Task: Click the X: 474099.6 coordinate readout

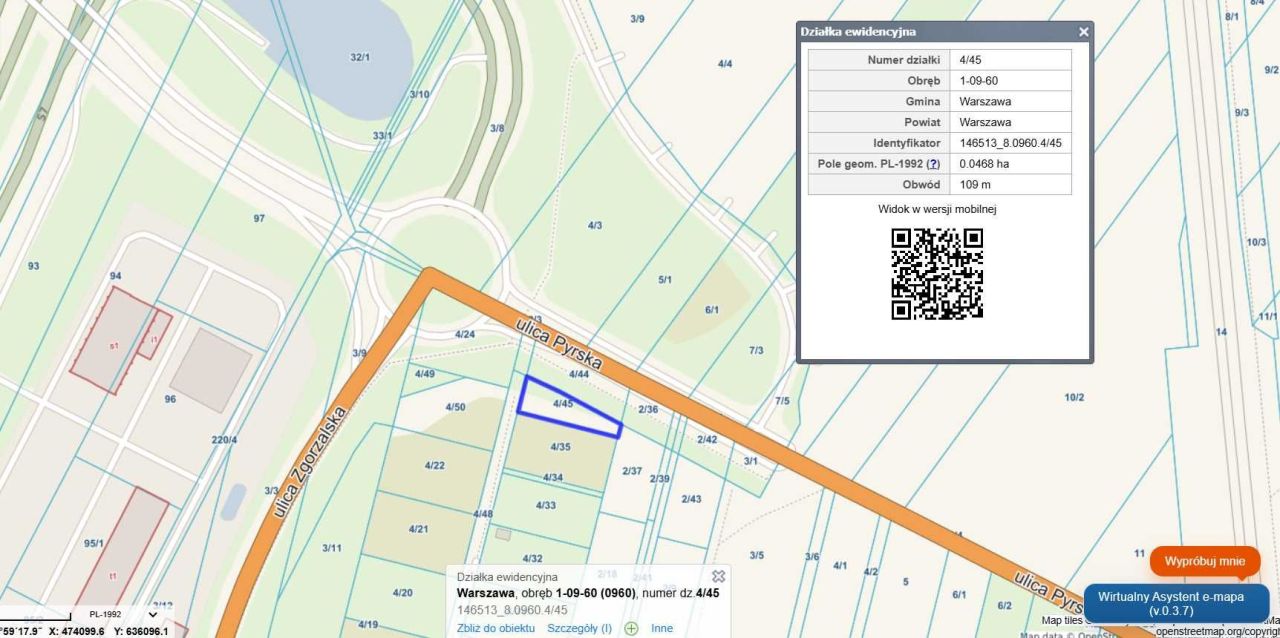Action: (x=76, y=631)
